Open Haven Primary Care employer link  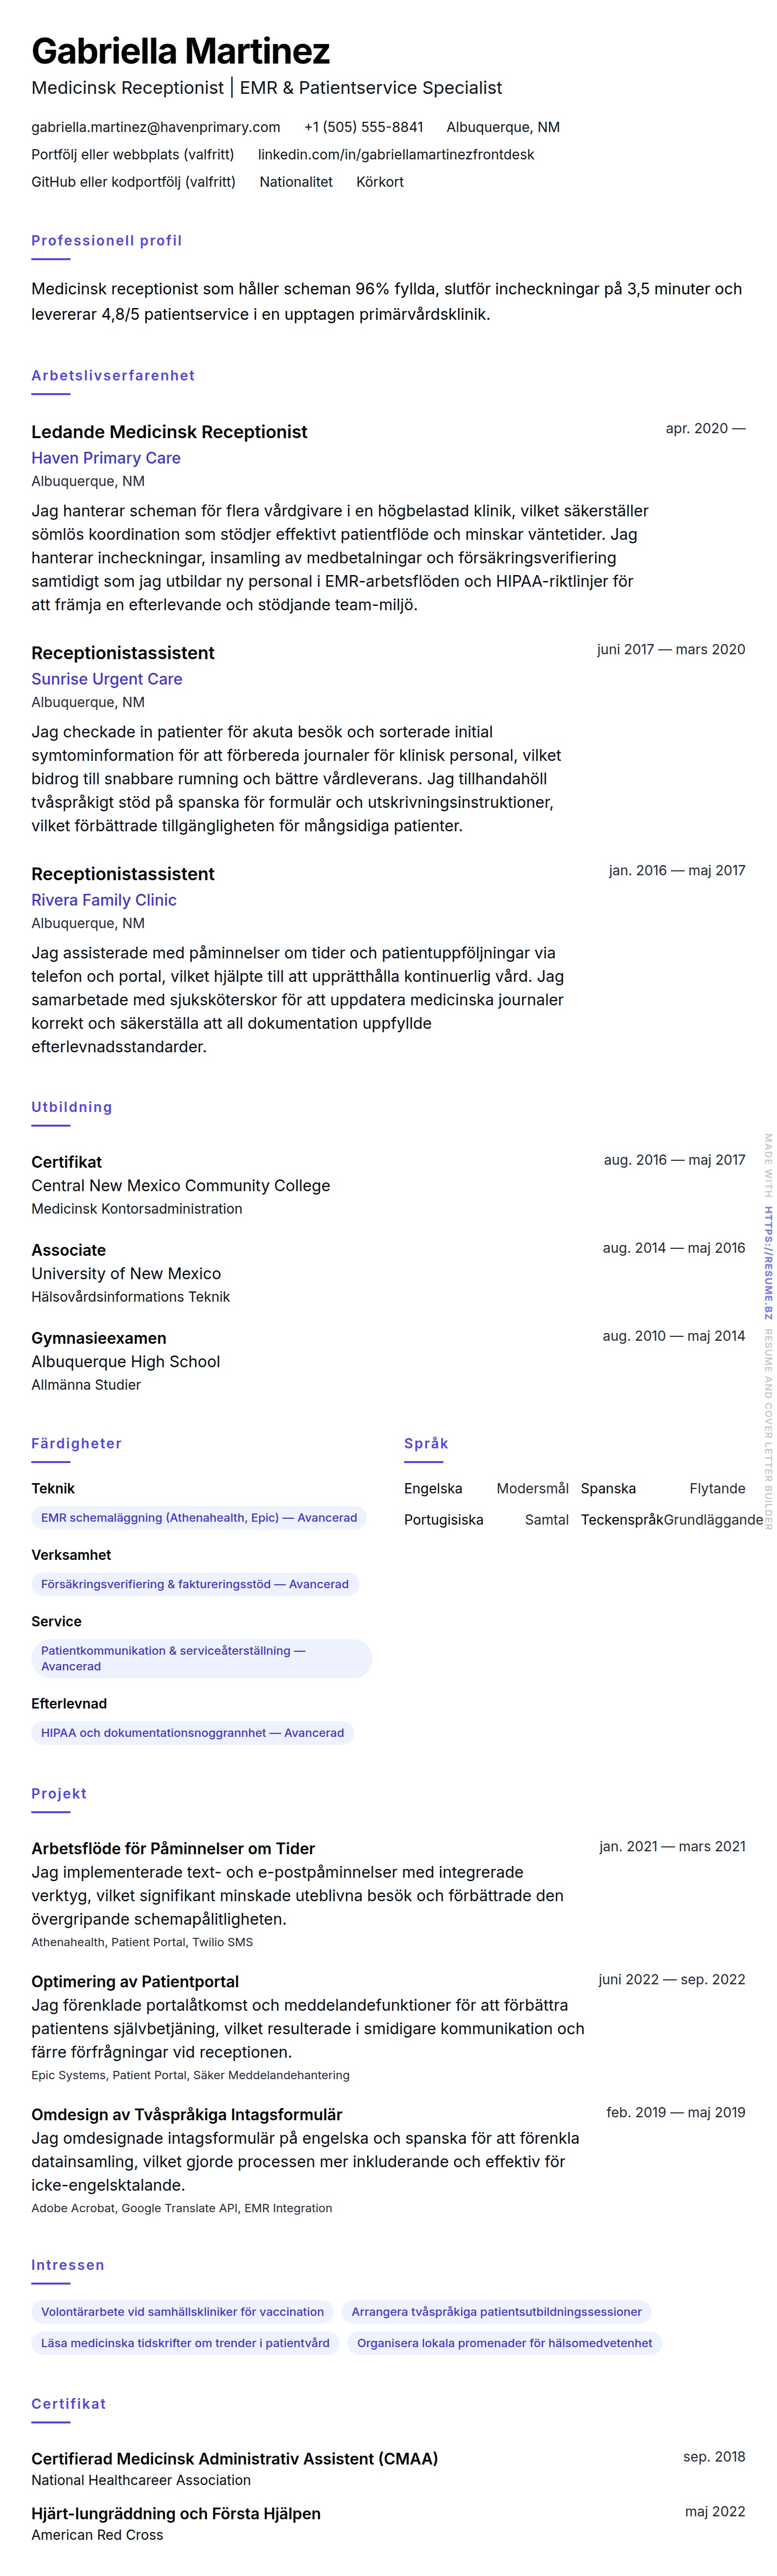(x=106, y=458)
